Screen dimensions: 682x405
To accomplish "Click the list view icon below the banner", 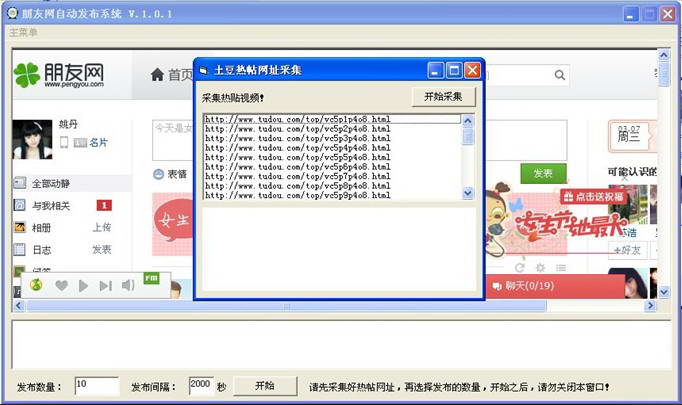I will (x=561, y=268).
